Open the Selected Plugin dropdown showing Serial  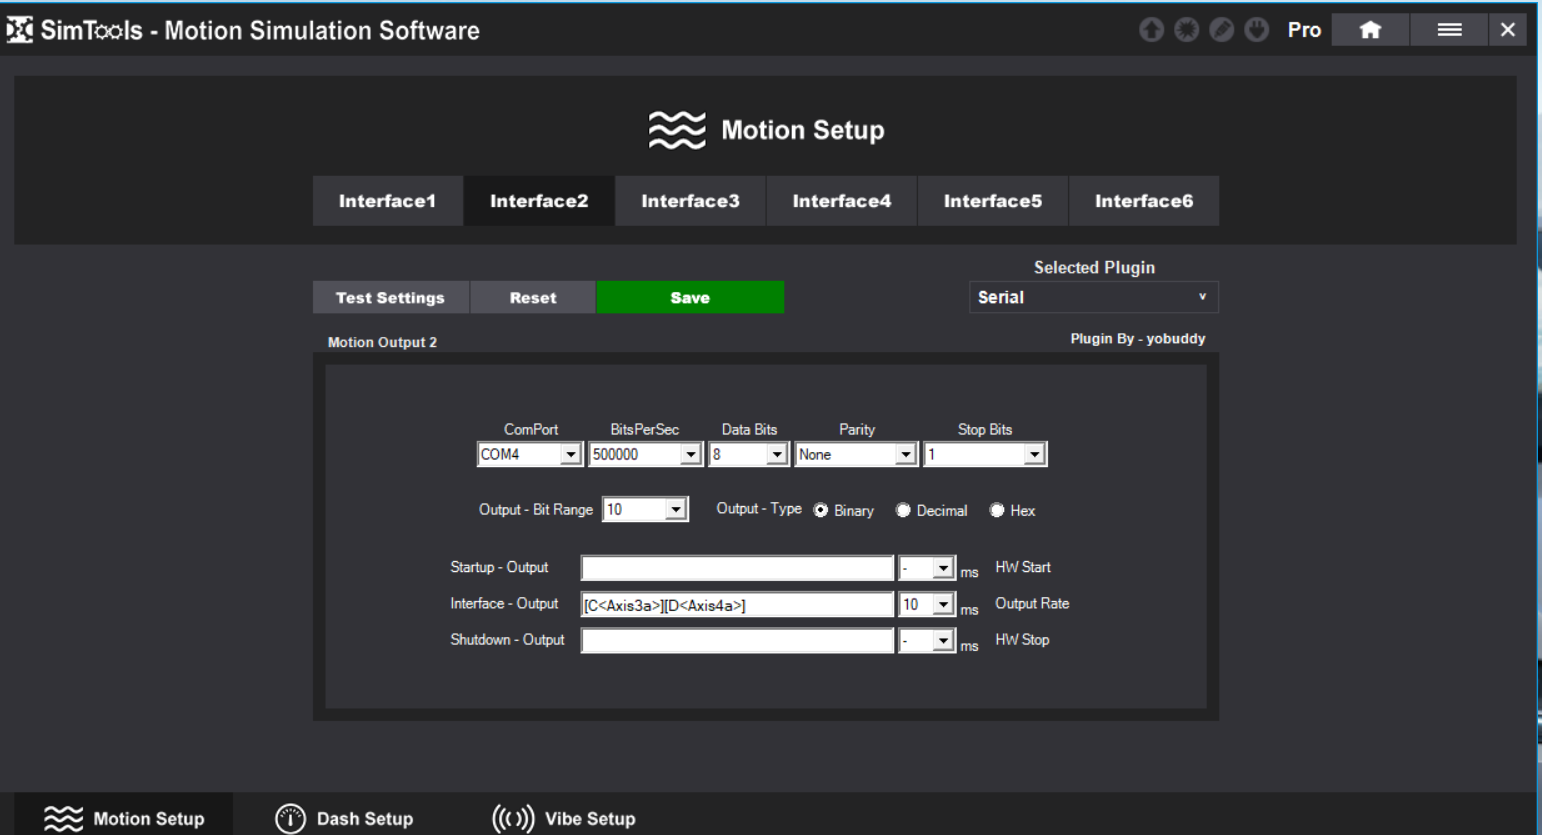(1094, 297)
